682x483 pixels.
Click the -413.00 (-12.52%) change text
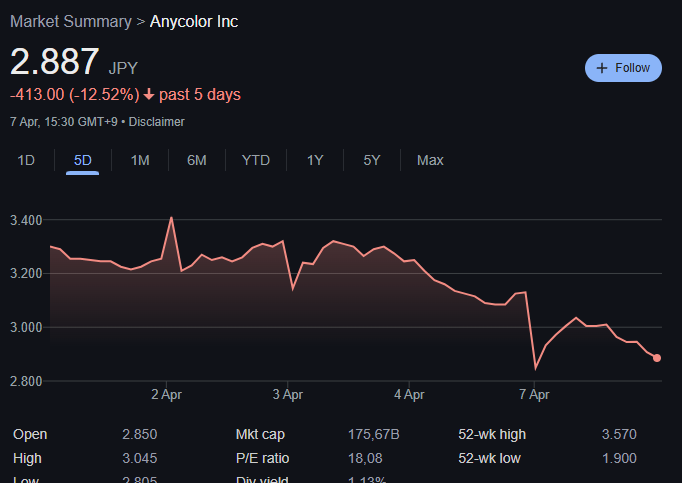click(75, 94)
